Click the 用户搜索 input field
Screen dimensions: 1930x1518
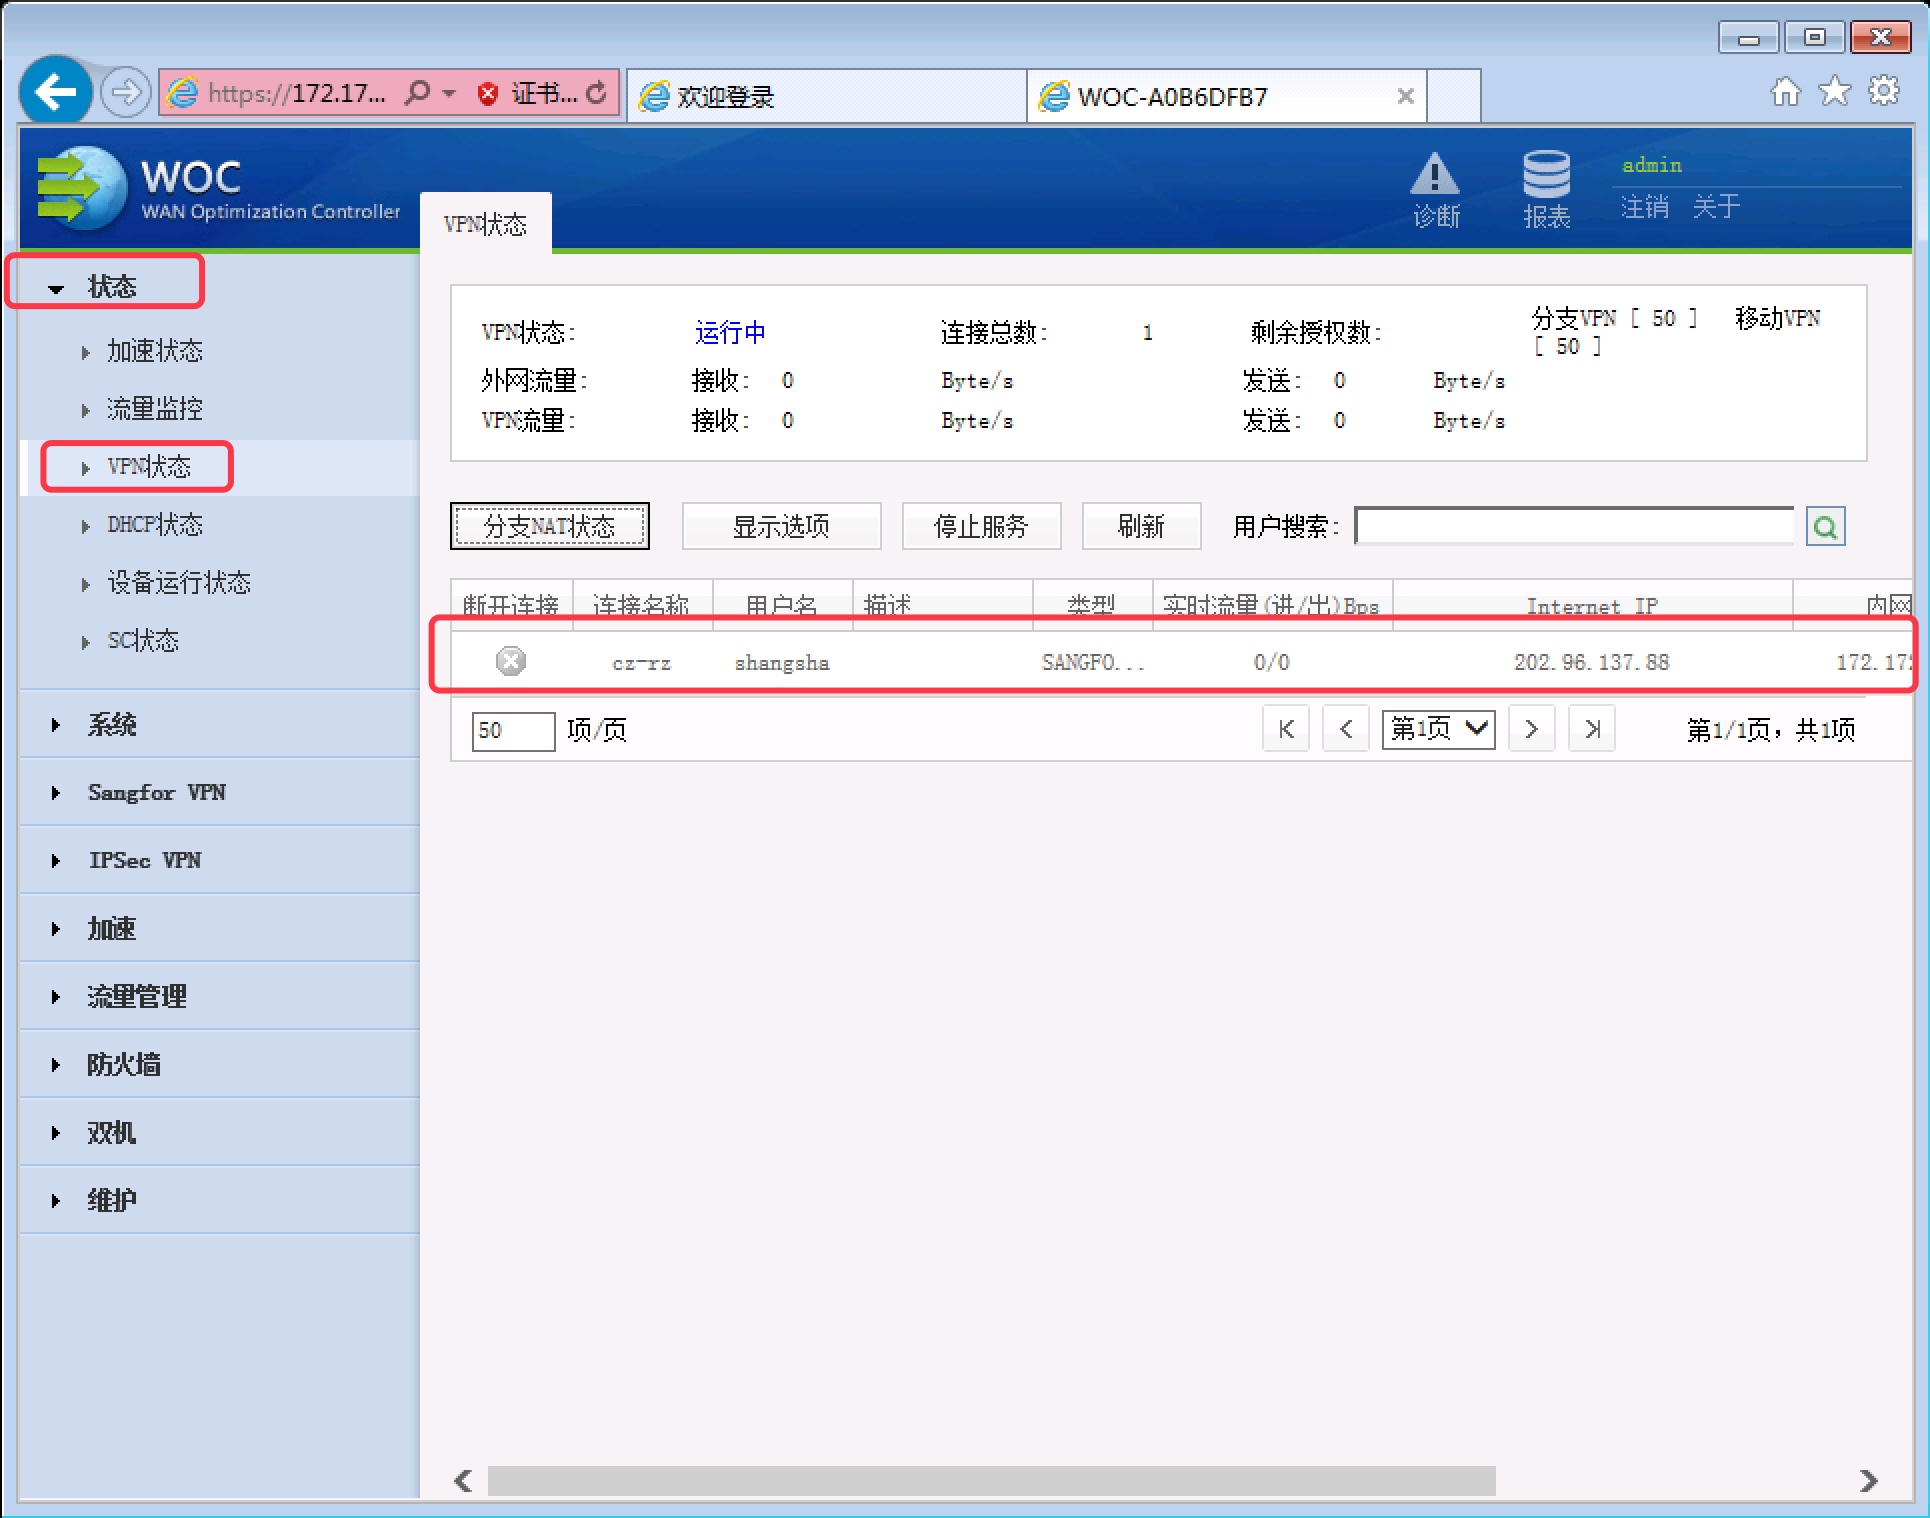pyautogui.click(x=1574, y=526)
